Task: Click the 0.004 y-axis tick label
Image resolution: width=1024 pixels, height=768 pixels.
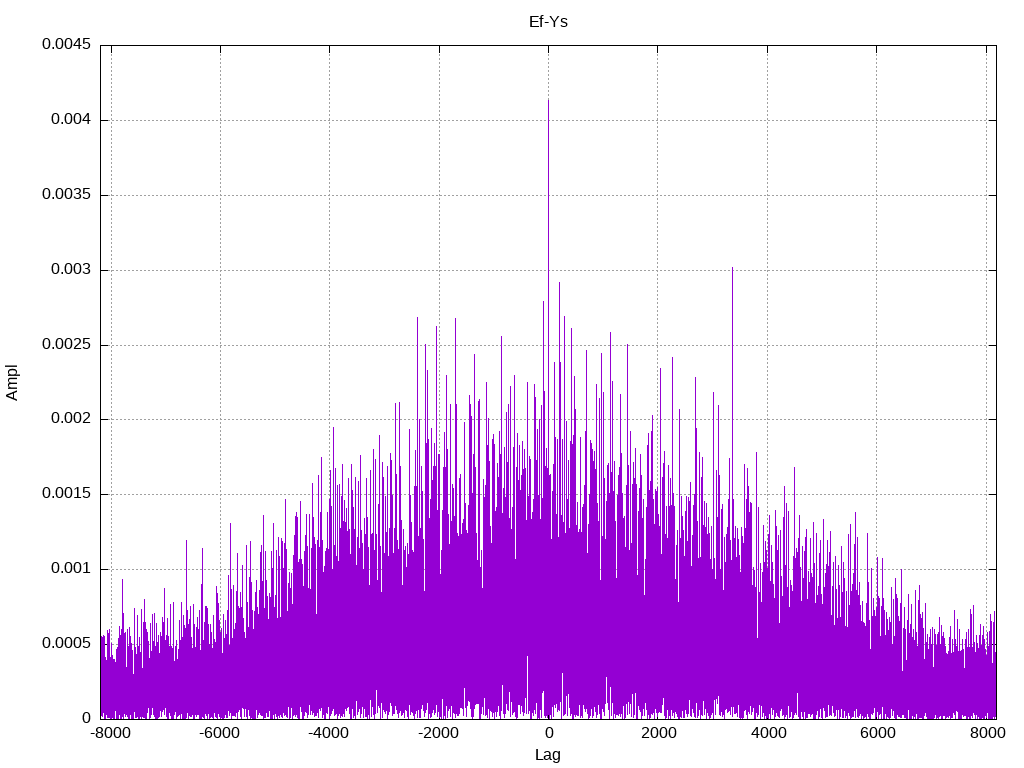Action: (x=71, y=120)
